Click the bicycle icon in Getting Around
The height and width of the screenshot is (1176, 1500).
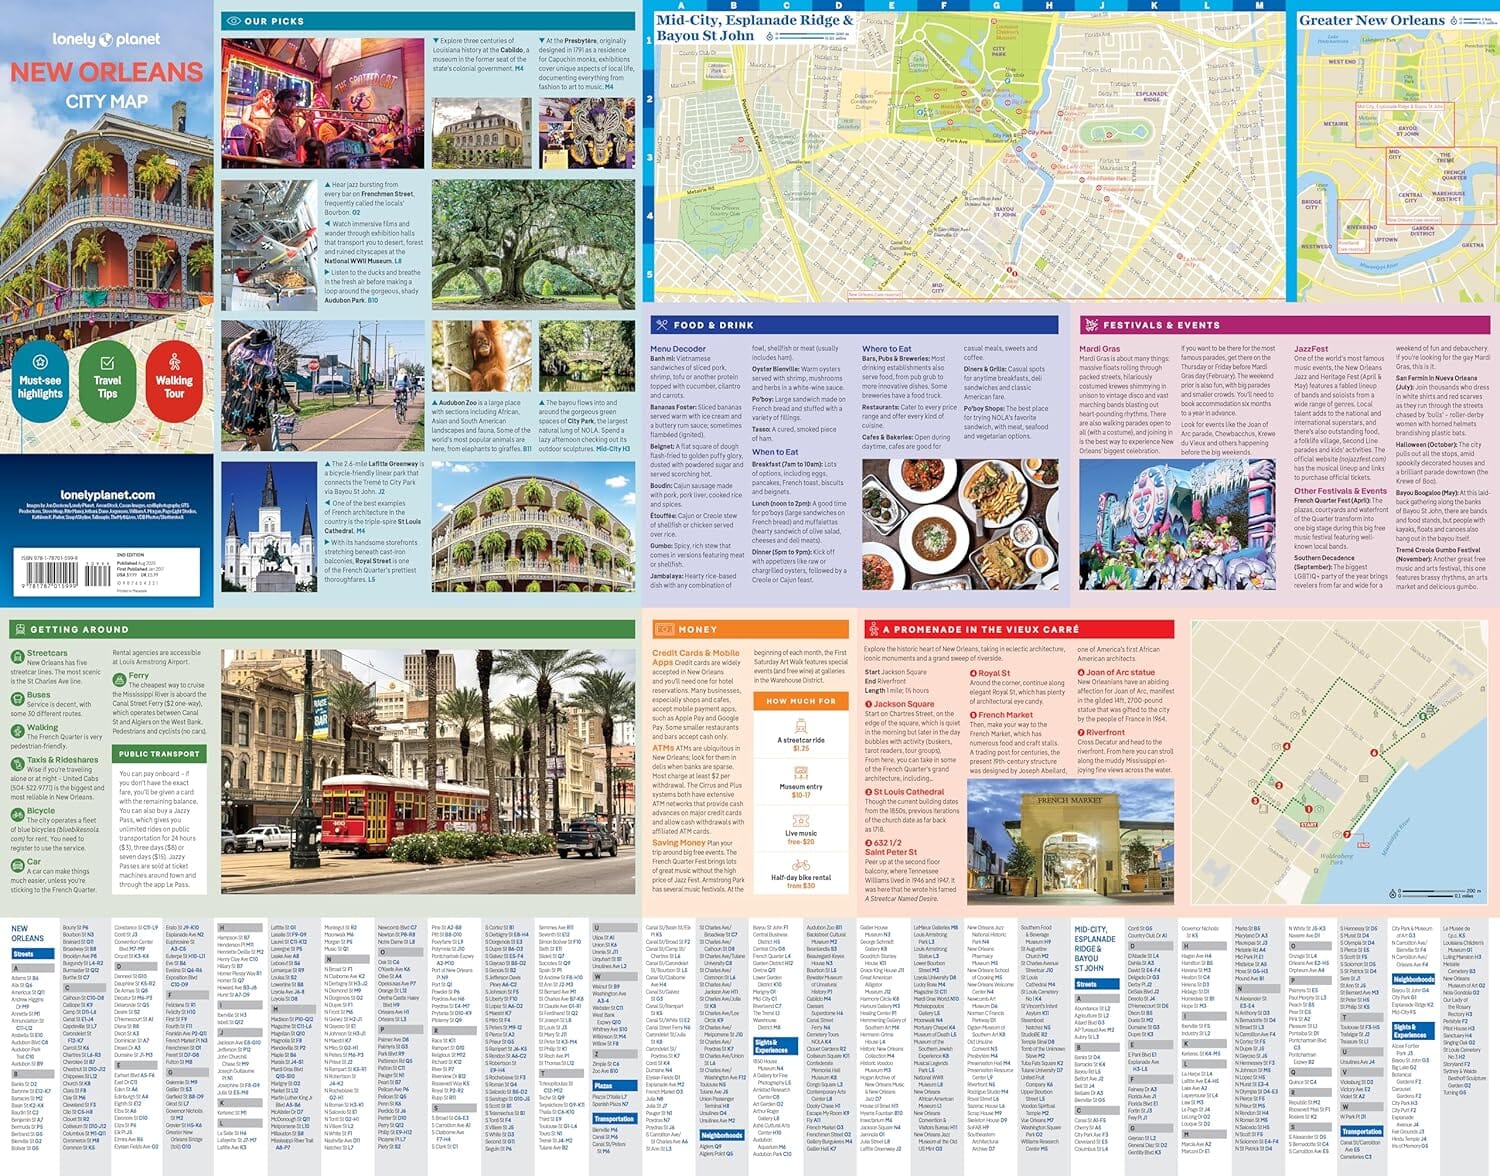click(x=16, y=813)
